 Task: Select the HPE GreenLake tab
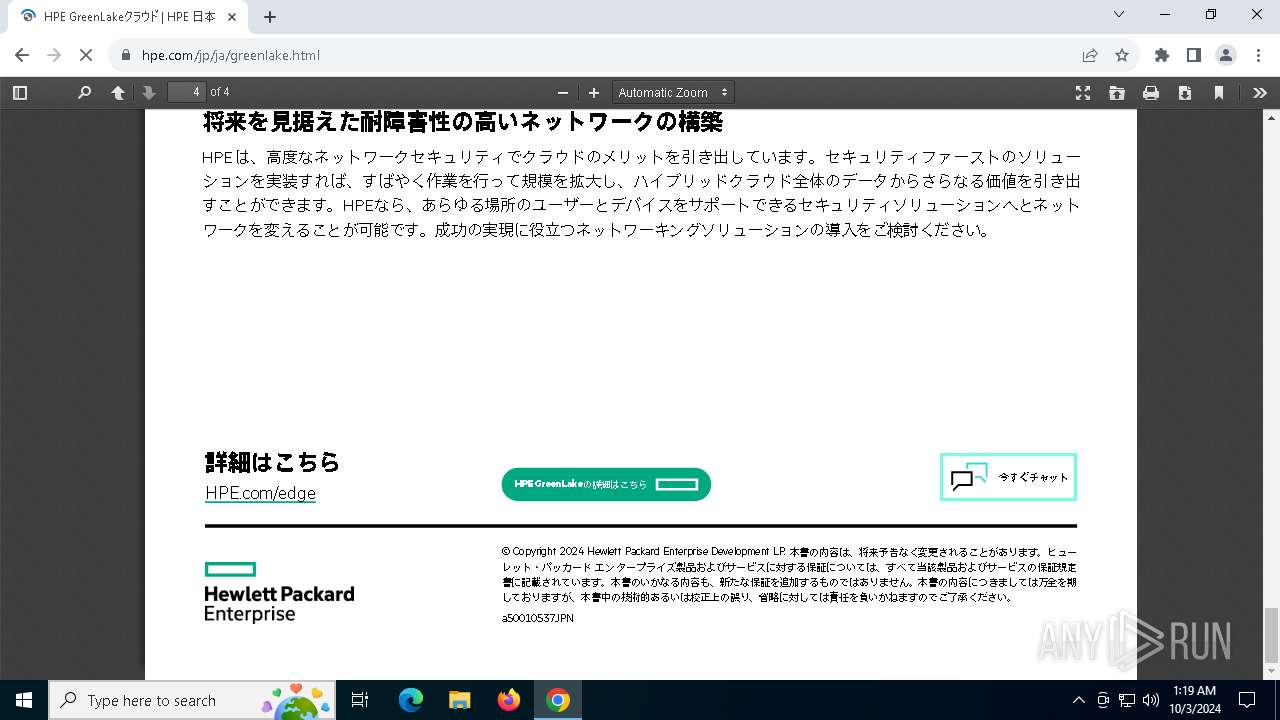[x=127, y=17]
